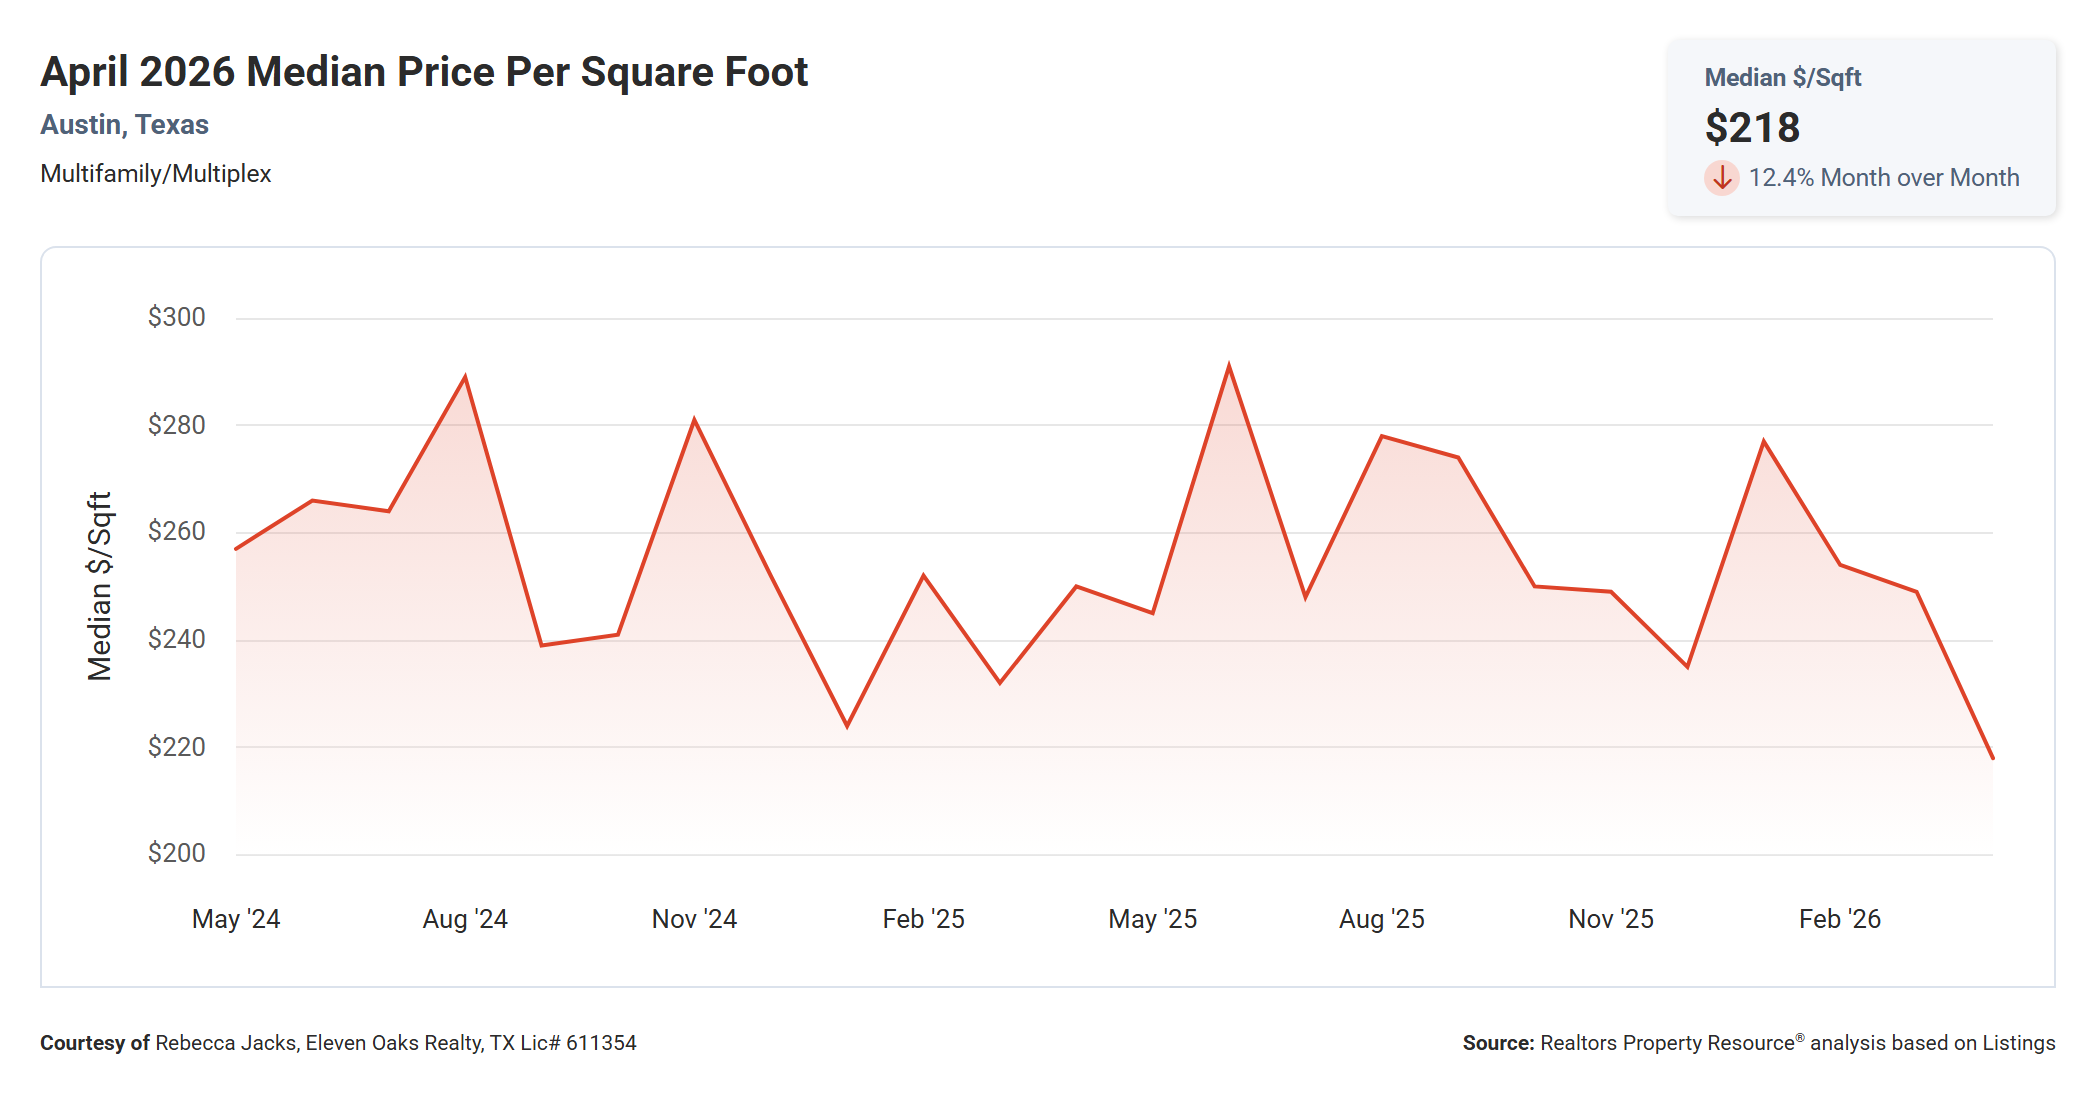Click the "Nov '25" x-axis label
The width and height of the screenshot is (2096, 1100).
pyautogui.click(x=1610, y=919)
